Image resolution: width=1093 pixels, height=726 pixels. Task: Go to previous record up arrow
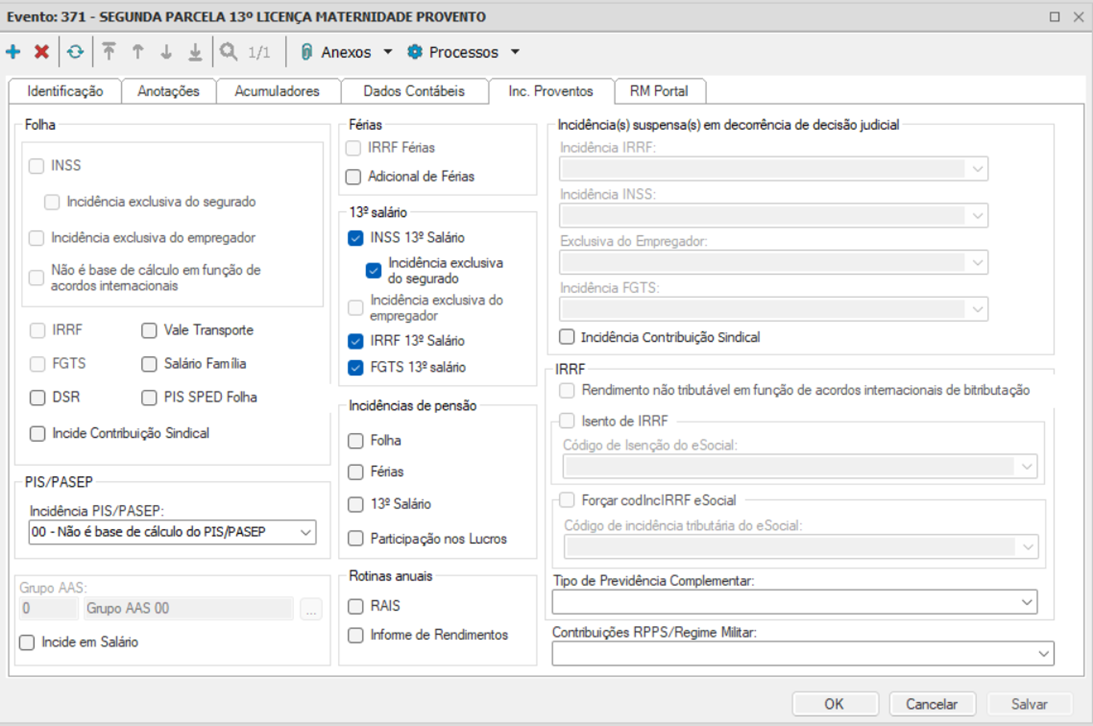coord(138,52)
